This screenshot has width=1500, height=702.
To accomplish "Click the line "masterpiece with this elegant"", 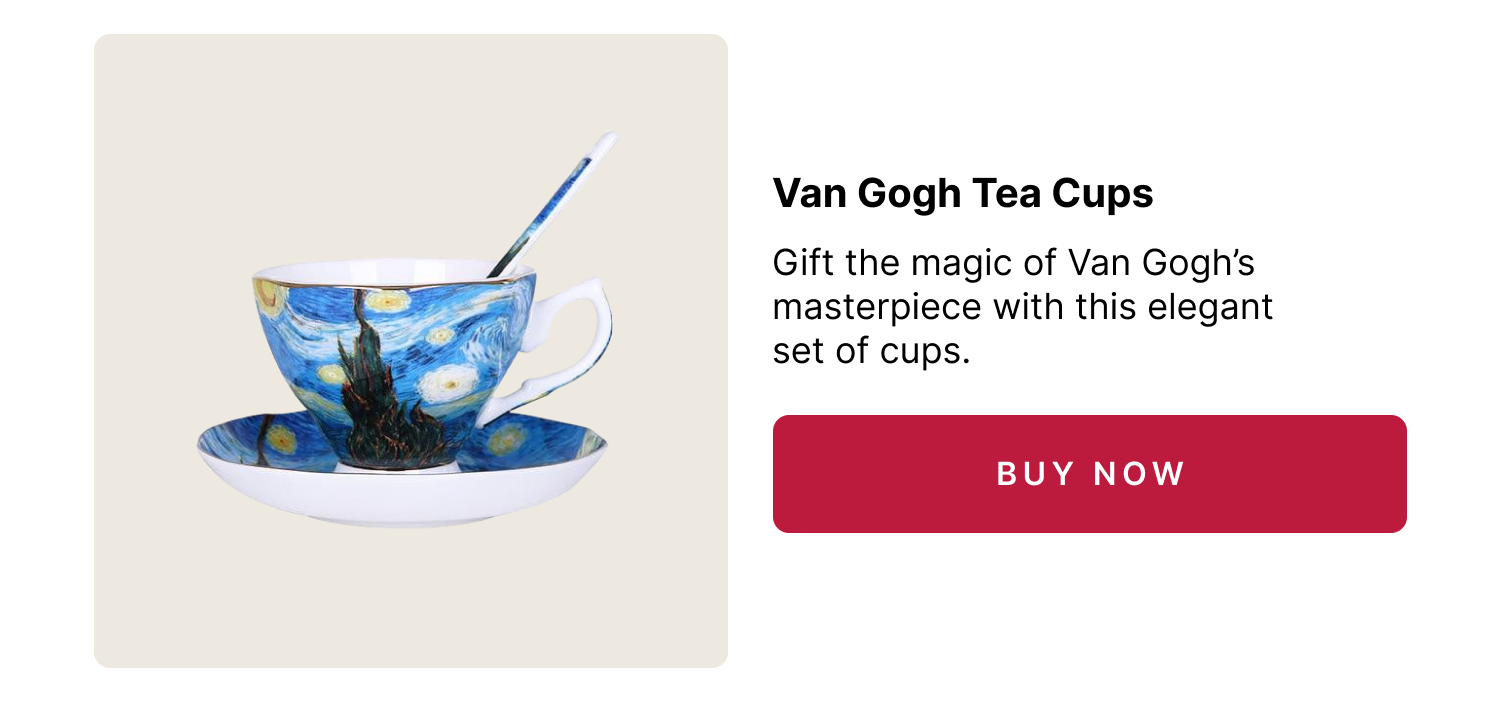I will pyautogui.click(x=1023, y=307).
